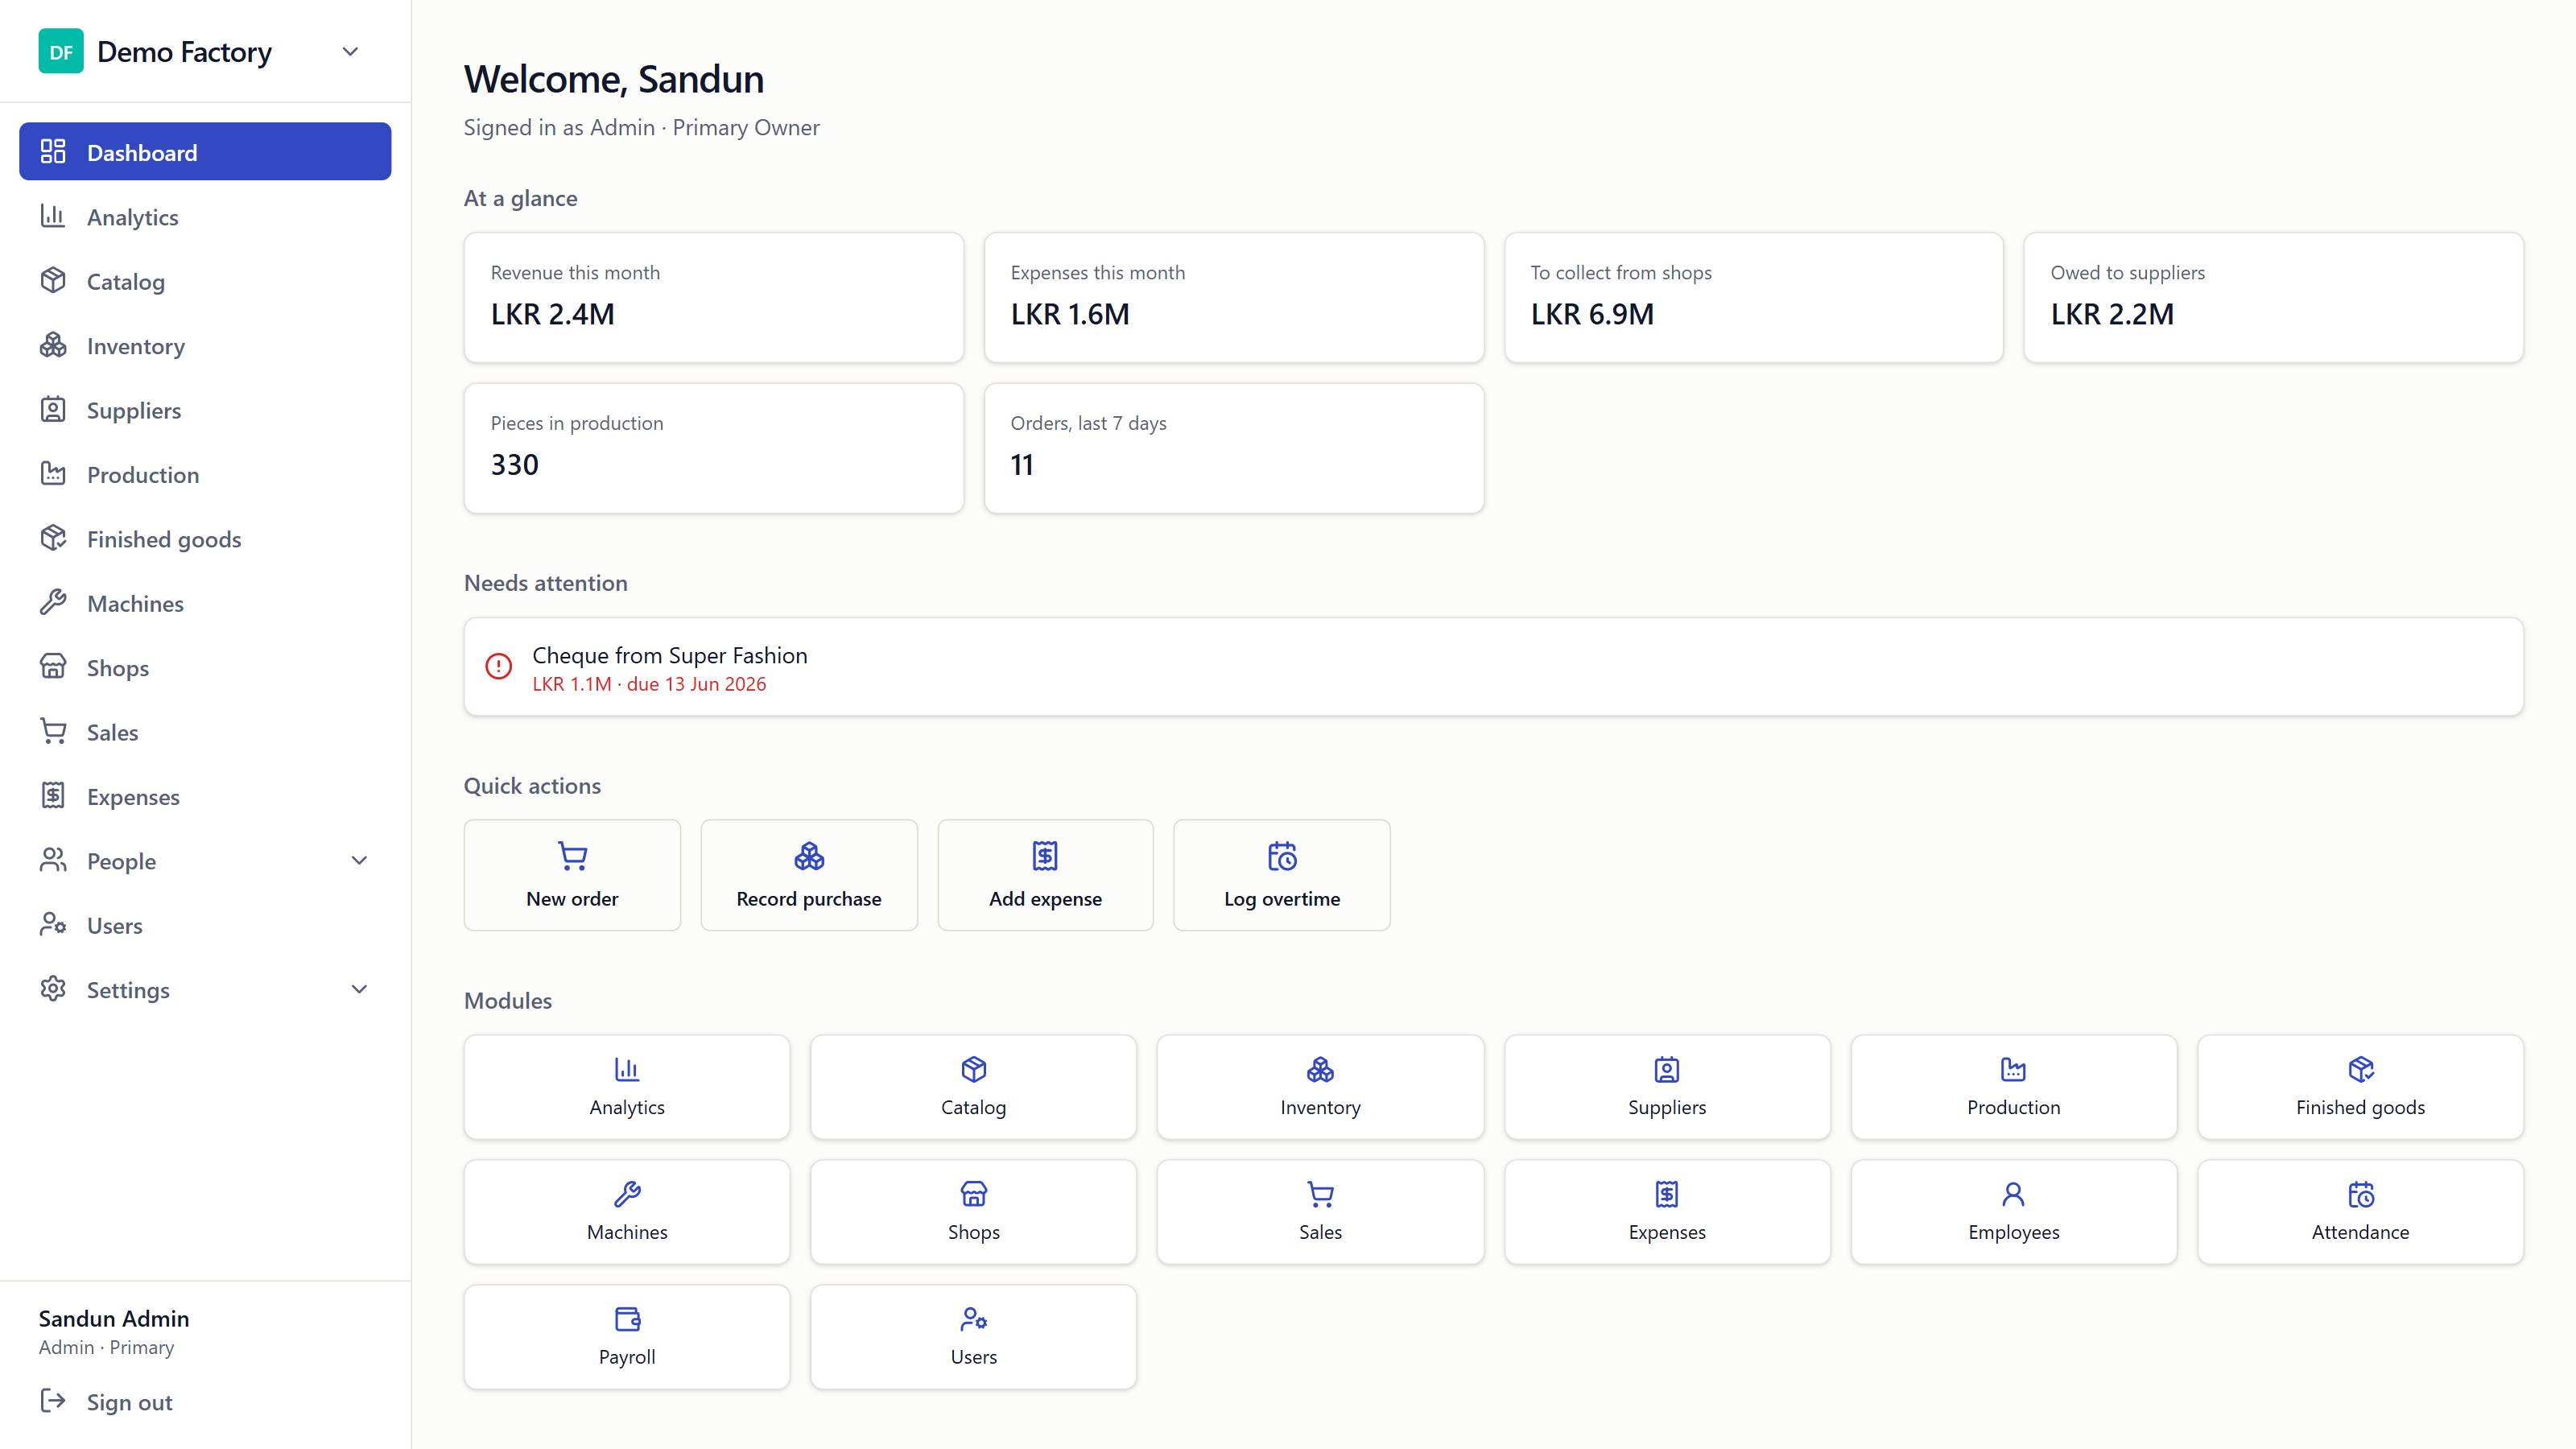Screen dimensions: 2576x1449
Task: Select Finished goods in the sidebar
Action: coord(205,538)
